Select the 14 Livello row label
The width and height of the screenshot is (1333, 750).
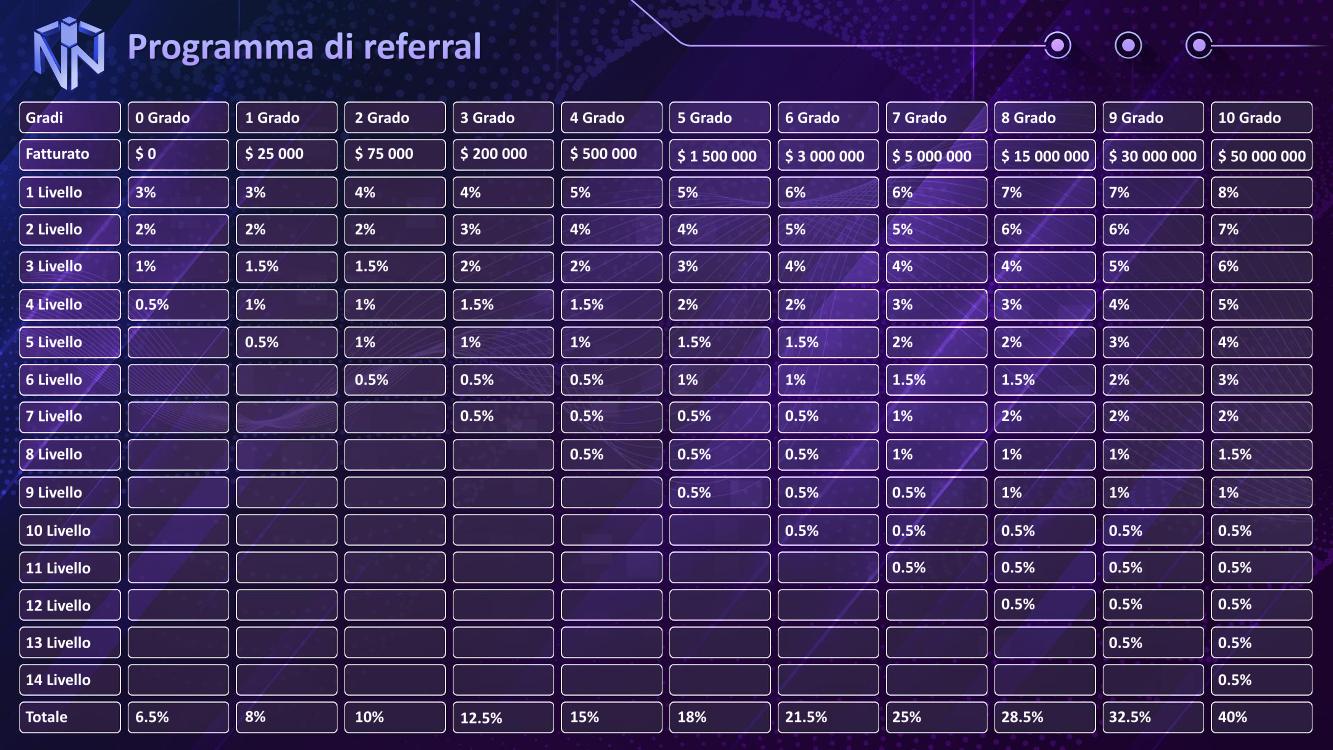(x=69, y=680)
